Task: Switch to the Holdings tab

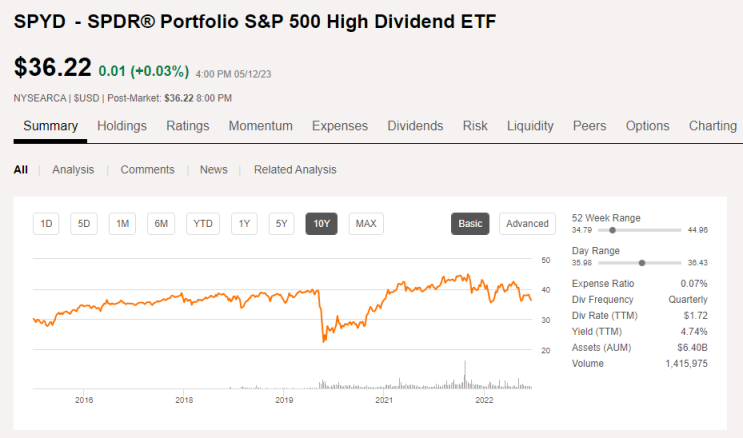Action: (x=122, y=126)
